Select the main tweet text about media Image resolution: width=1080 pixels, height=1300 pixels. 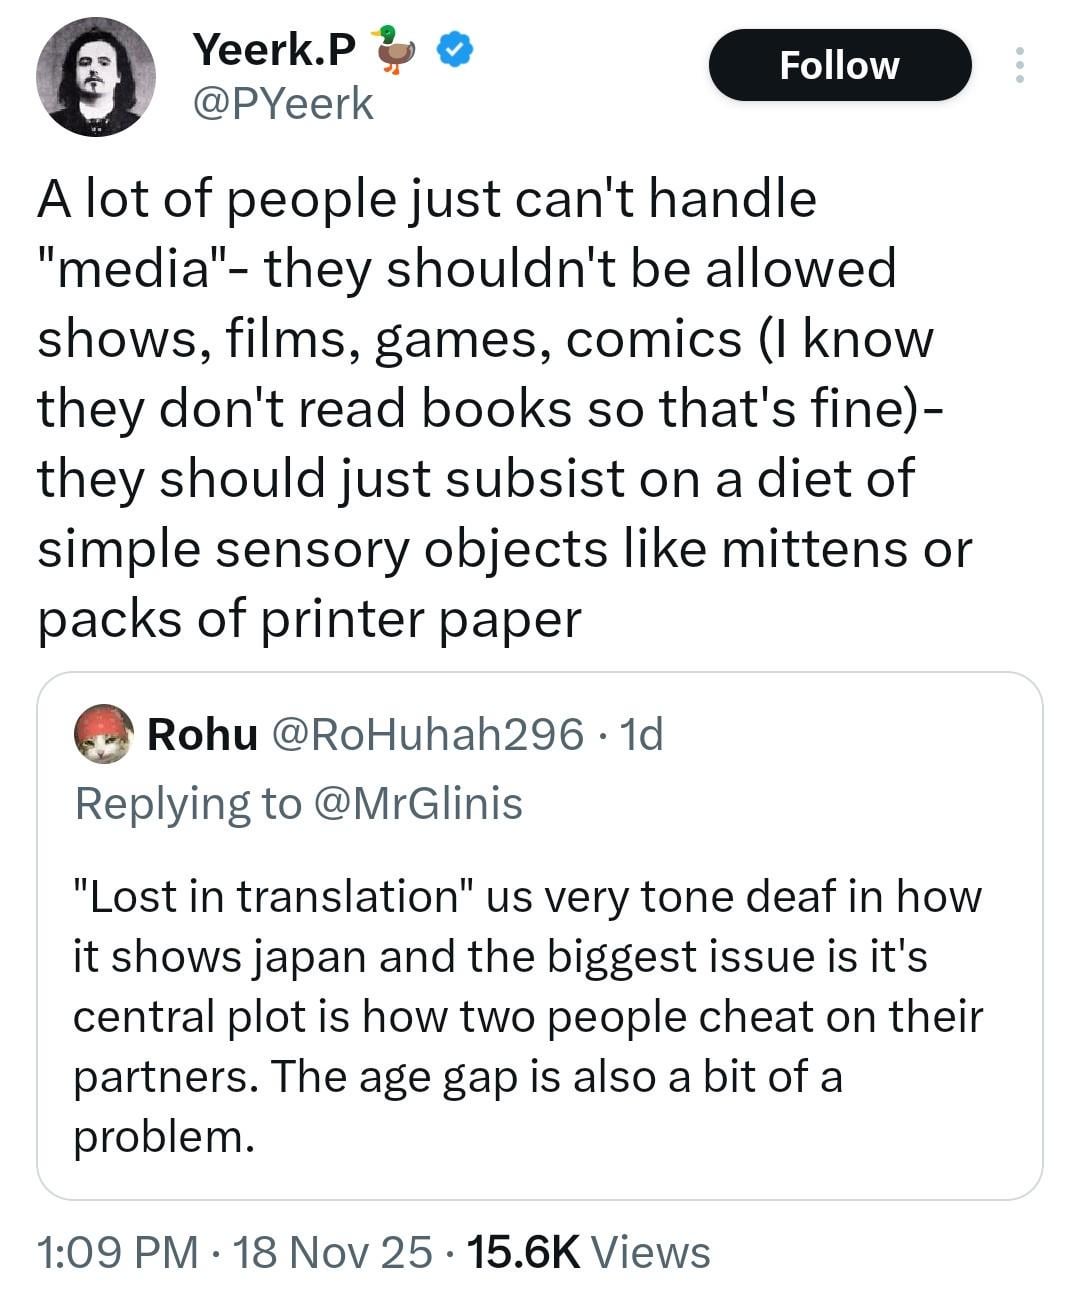(500, 408)
